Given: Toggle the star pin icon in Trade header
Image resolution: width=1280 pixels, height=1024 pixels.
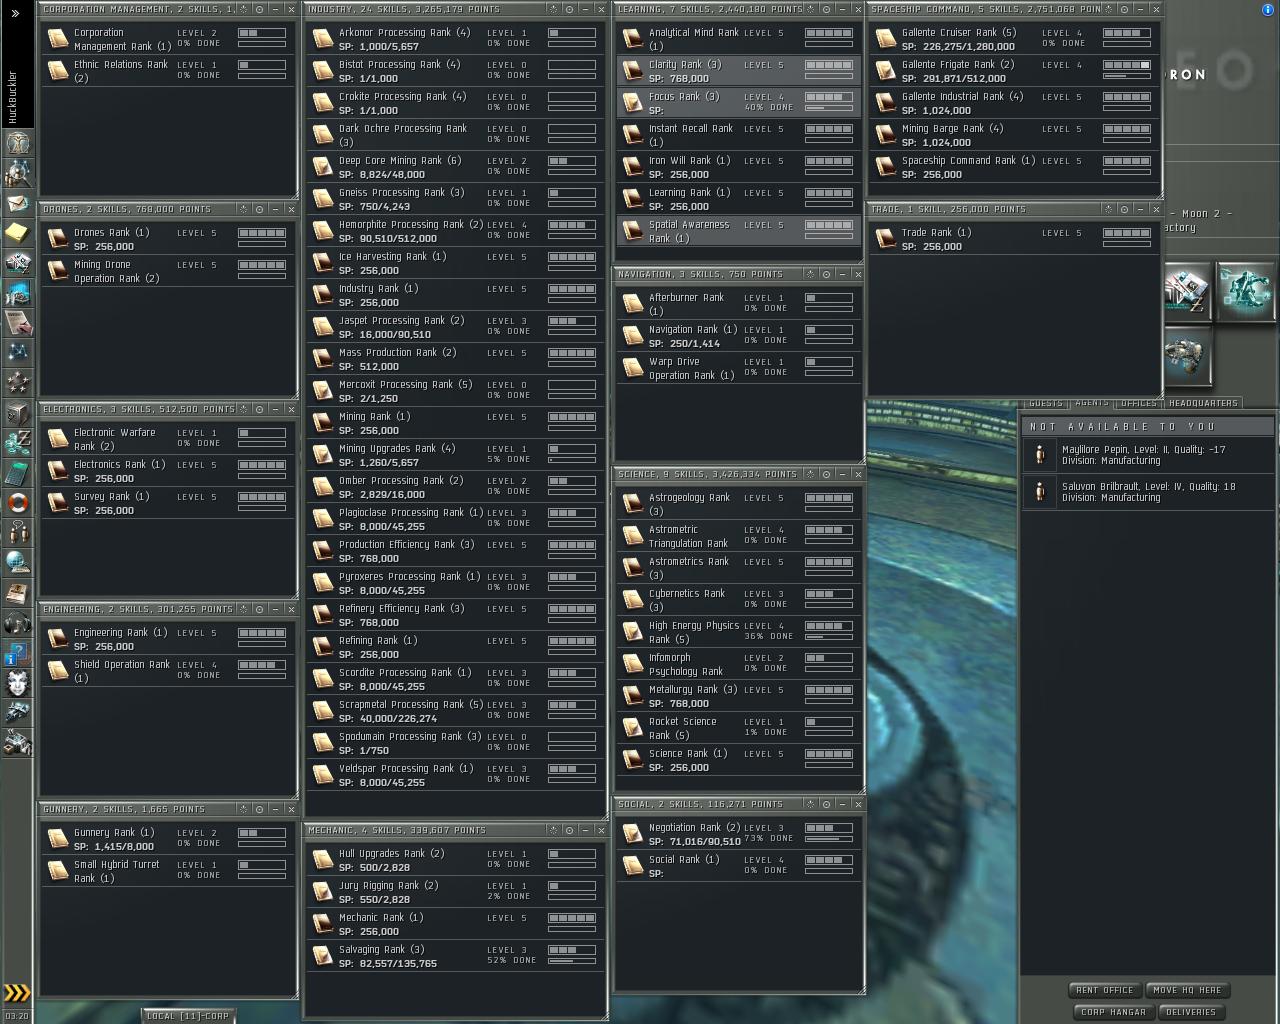Looking at the screenshot, I should tap(1108, 209).
